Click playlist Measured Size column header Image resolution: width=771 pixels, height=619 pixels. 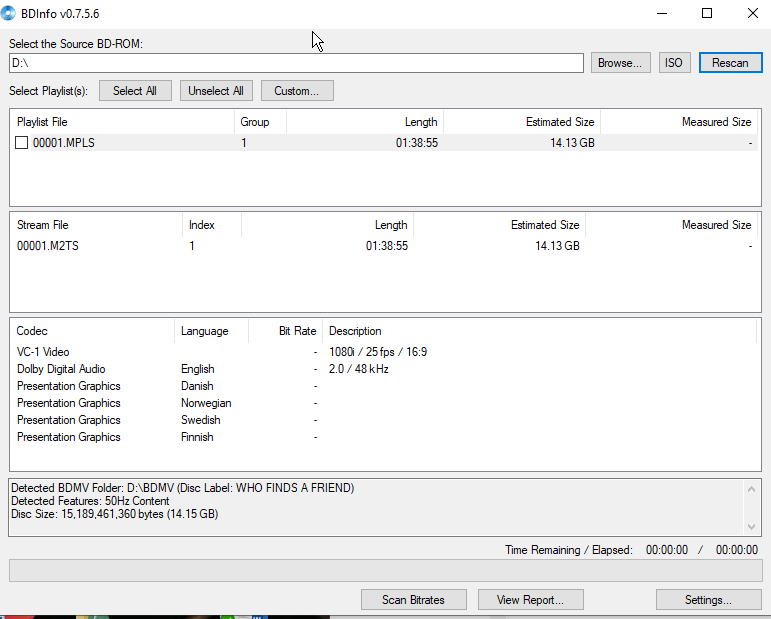[679, 122]
